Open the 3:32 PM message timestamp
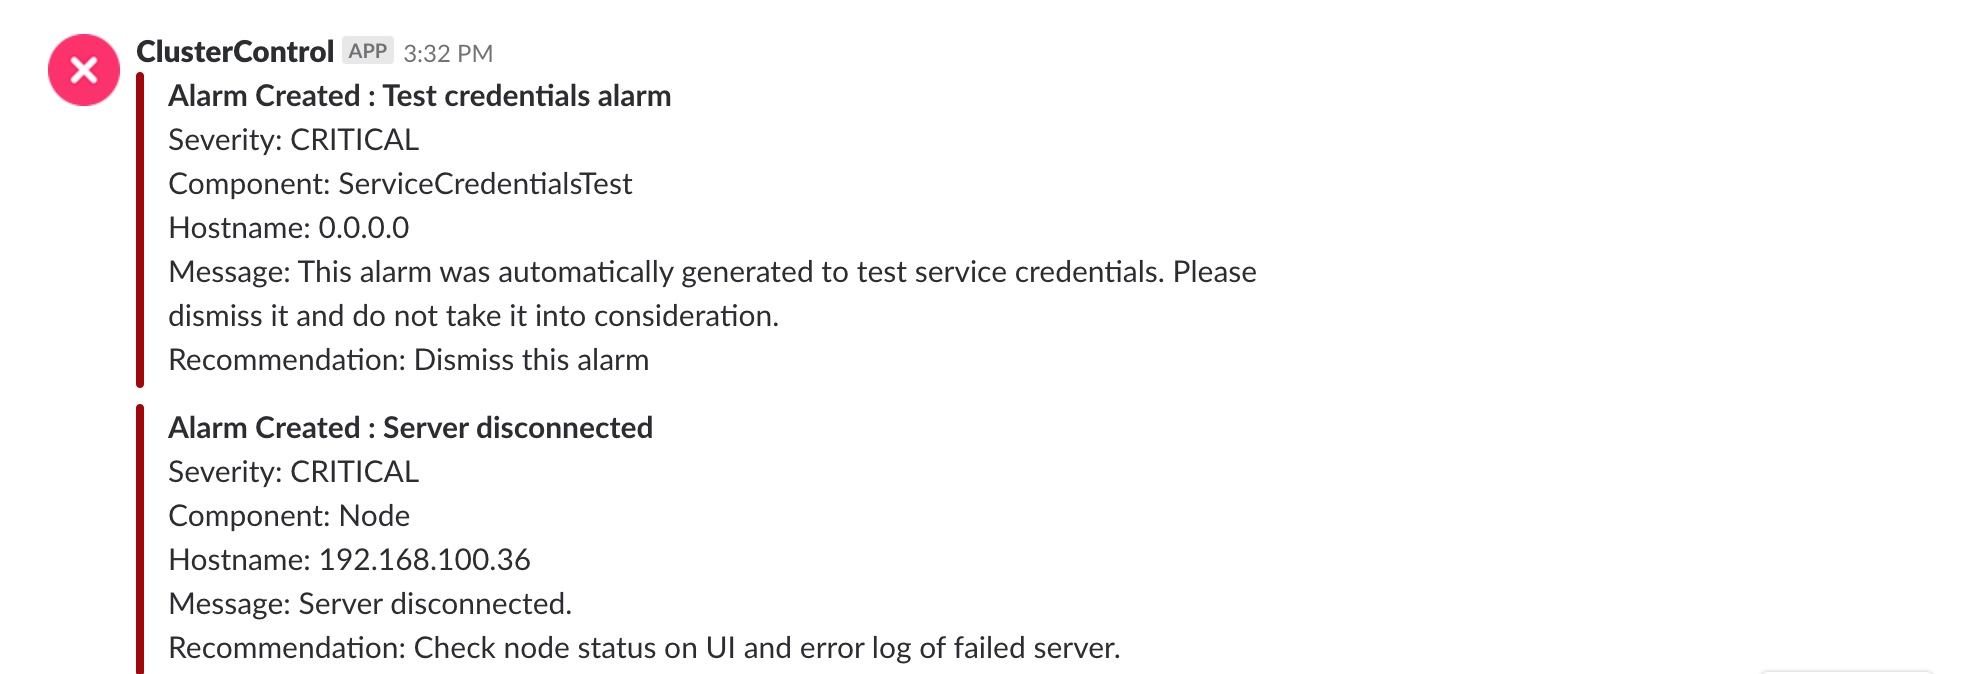 pos(448,53)
